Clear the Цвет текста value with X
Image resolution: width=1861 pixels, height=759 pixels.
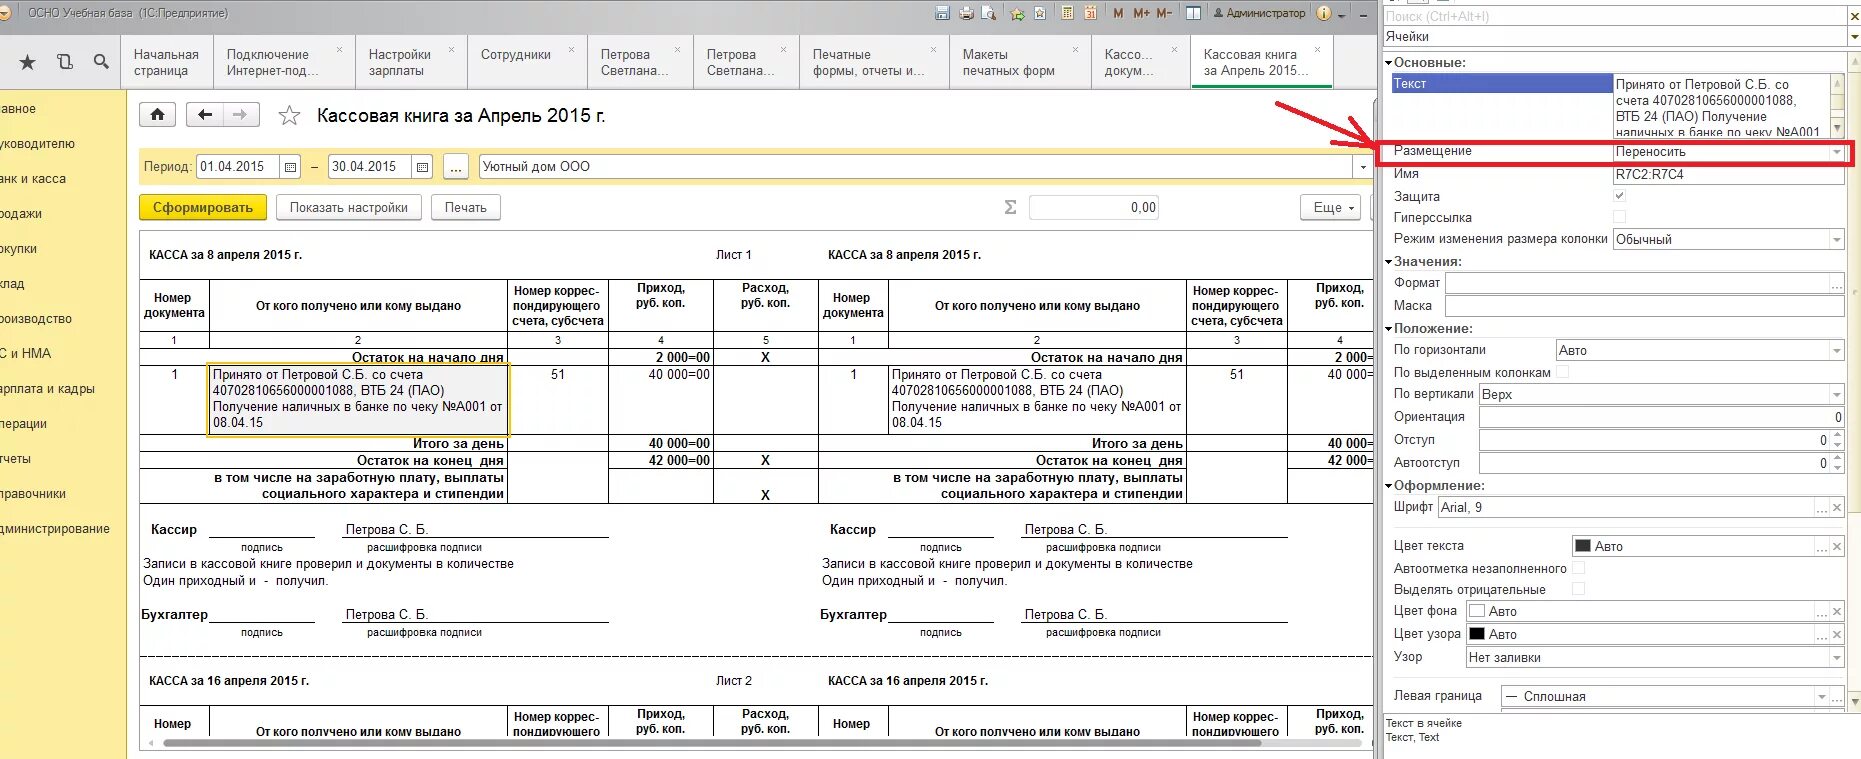1837,547
